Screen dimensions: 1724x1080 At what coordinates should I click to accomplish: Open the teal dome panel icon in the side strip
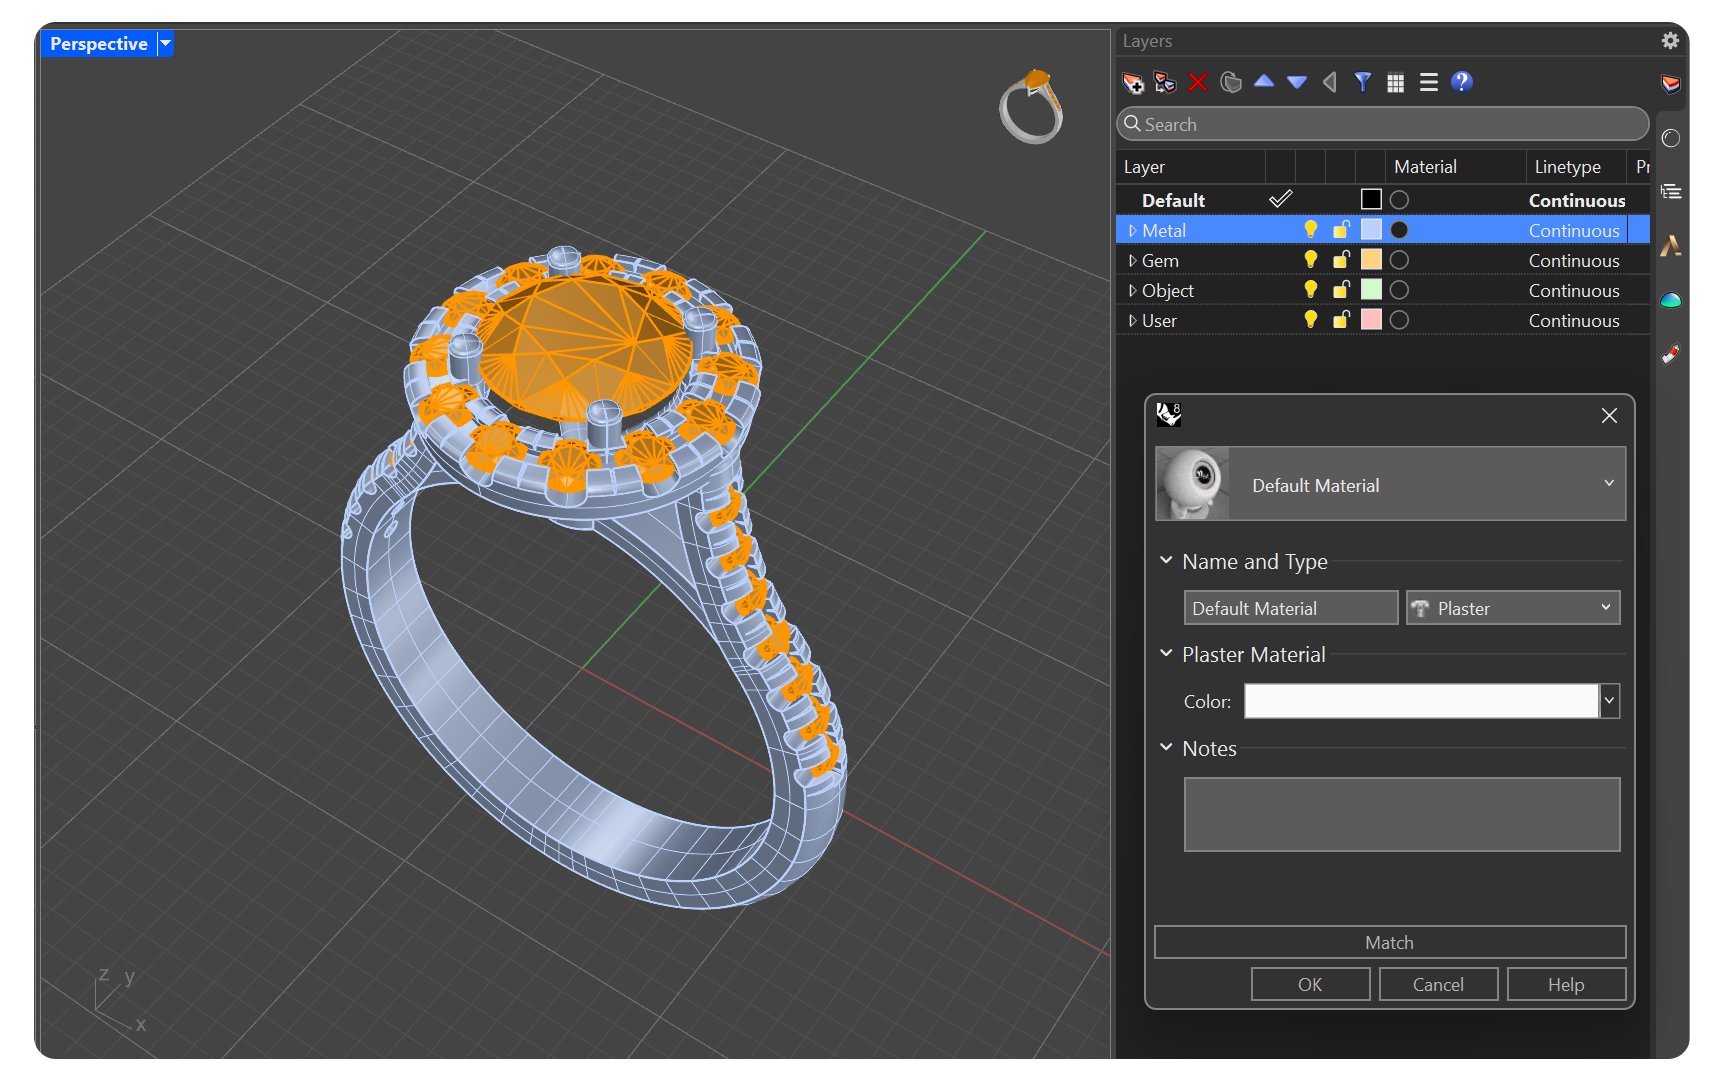1671,300
